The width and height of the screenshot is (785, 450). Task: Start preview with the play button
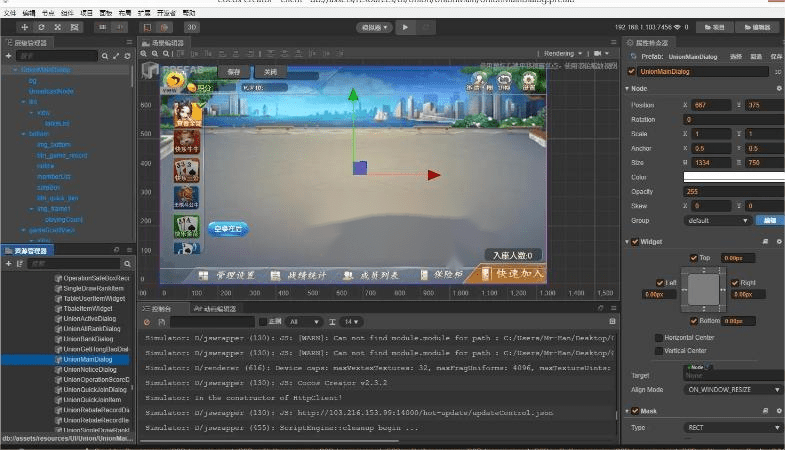click(x=405, y=27)
